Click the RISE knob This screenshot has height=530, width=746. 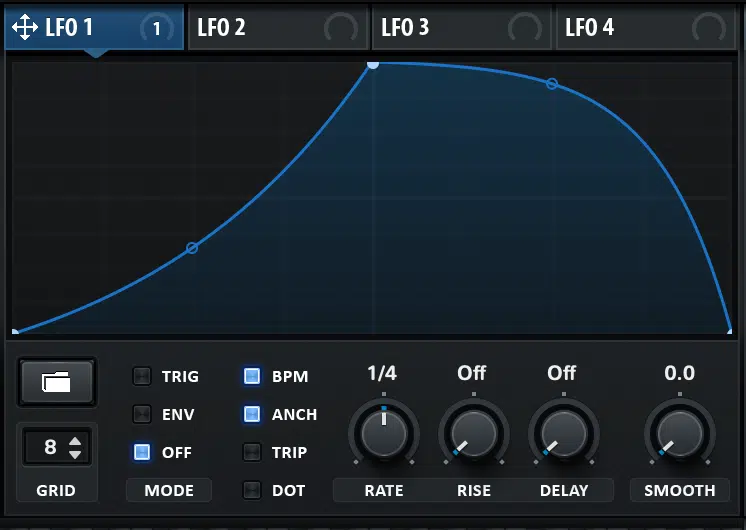tap(474, 433)
